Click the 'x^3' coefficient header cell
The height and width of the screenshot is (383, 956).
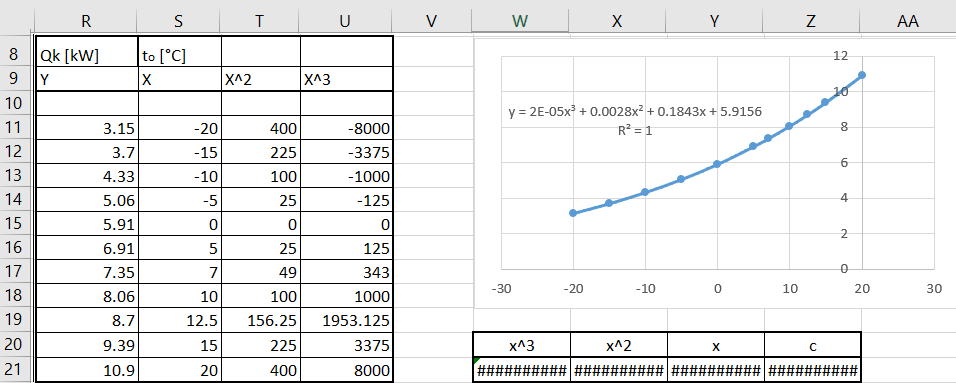coord(521,346)
